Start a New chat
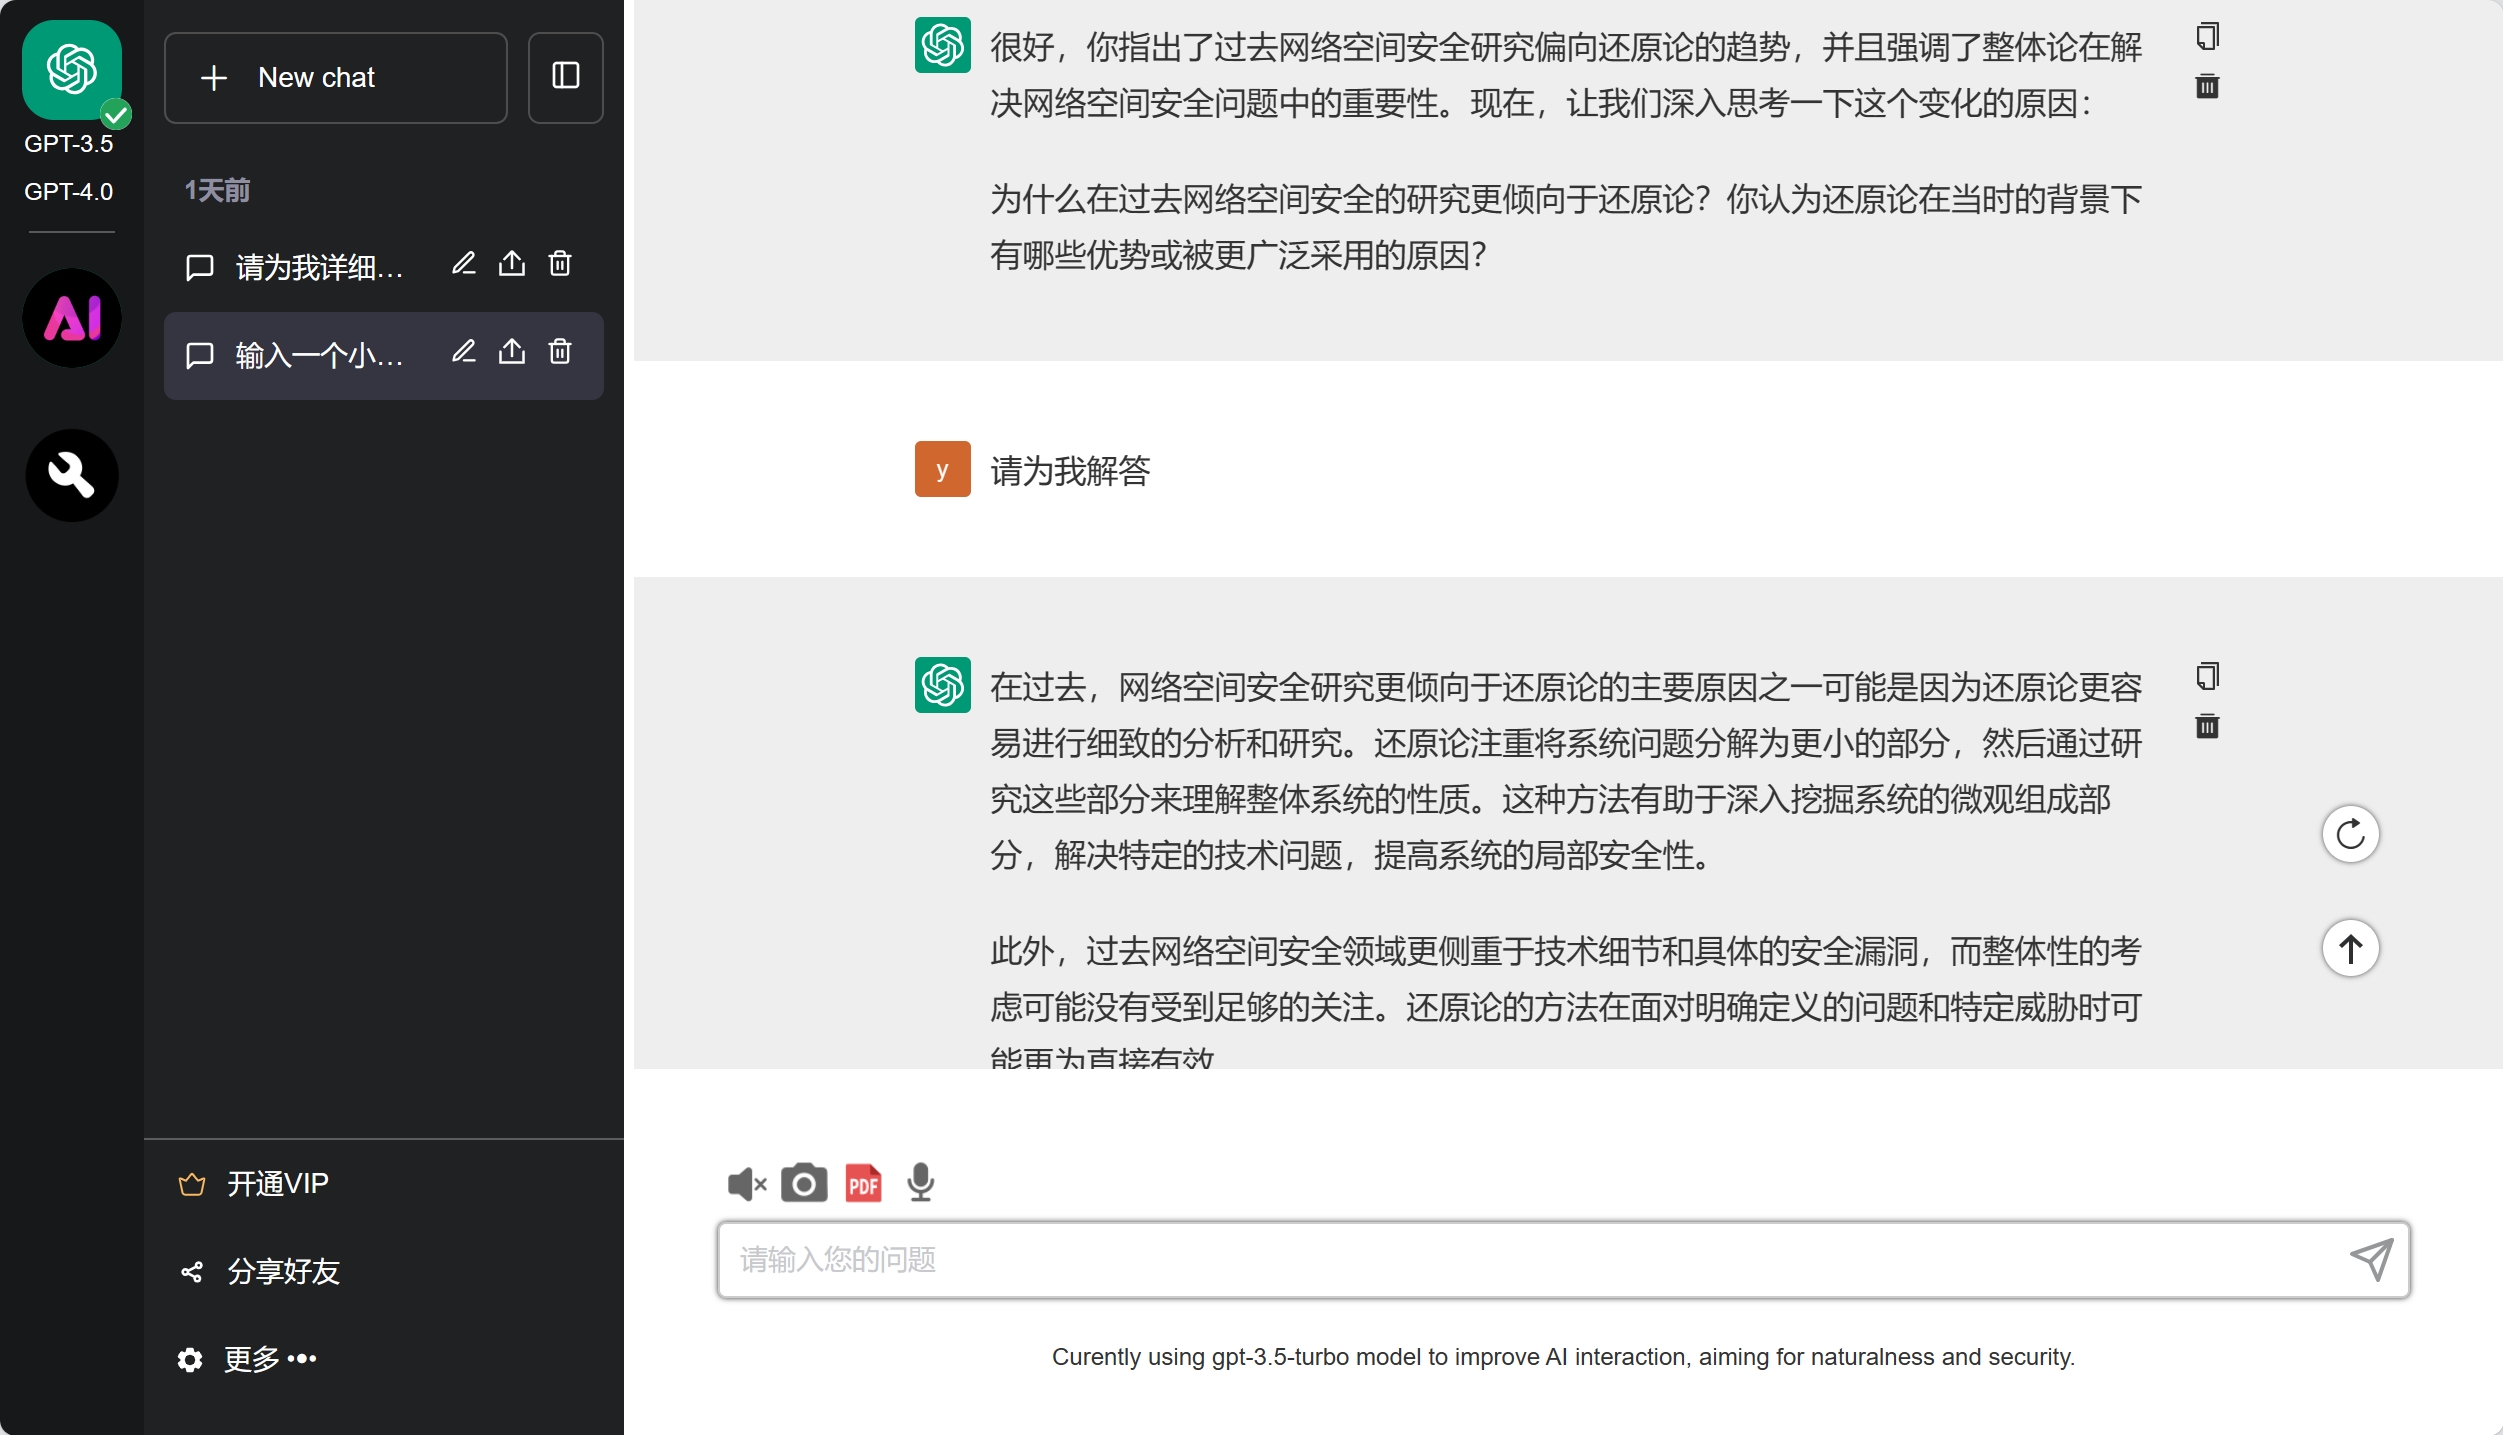 pos(335,77)
